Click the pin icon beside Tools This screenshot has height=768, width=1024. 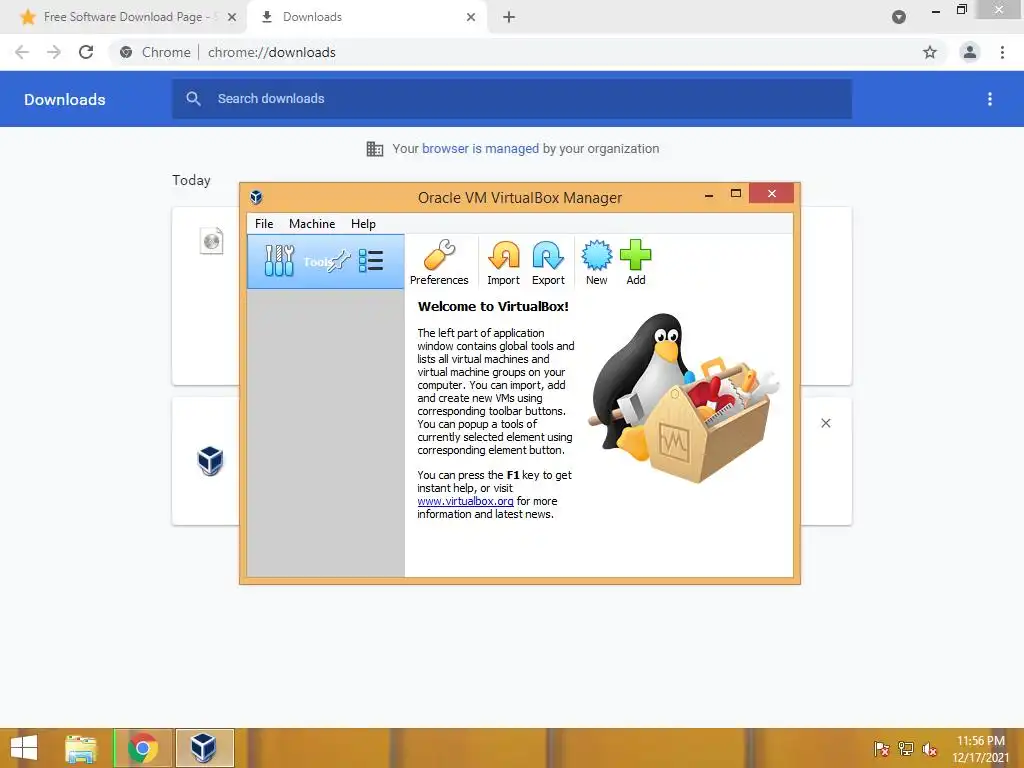tap(339, 261)
